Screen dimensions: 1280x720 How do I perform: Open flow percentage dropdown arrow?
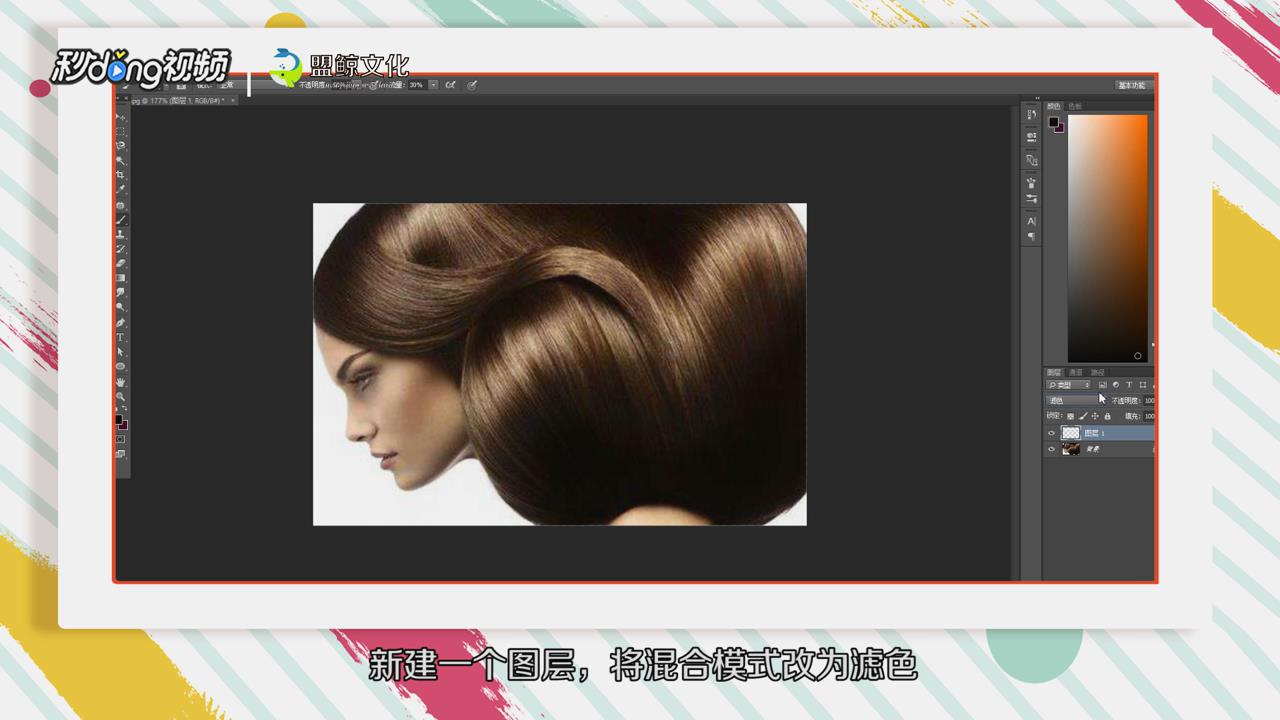(433, 85)
